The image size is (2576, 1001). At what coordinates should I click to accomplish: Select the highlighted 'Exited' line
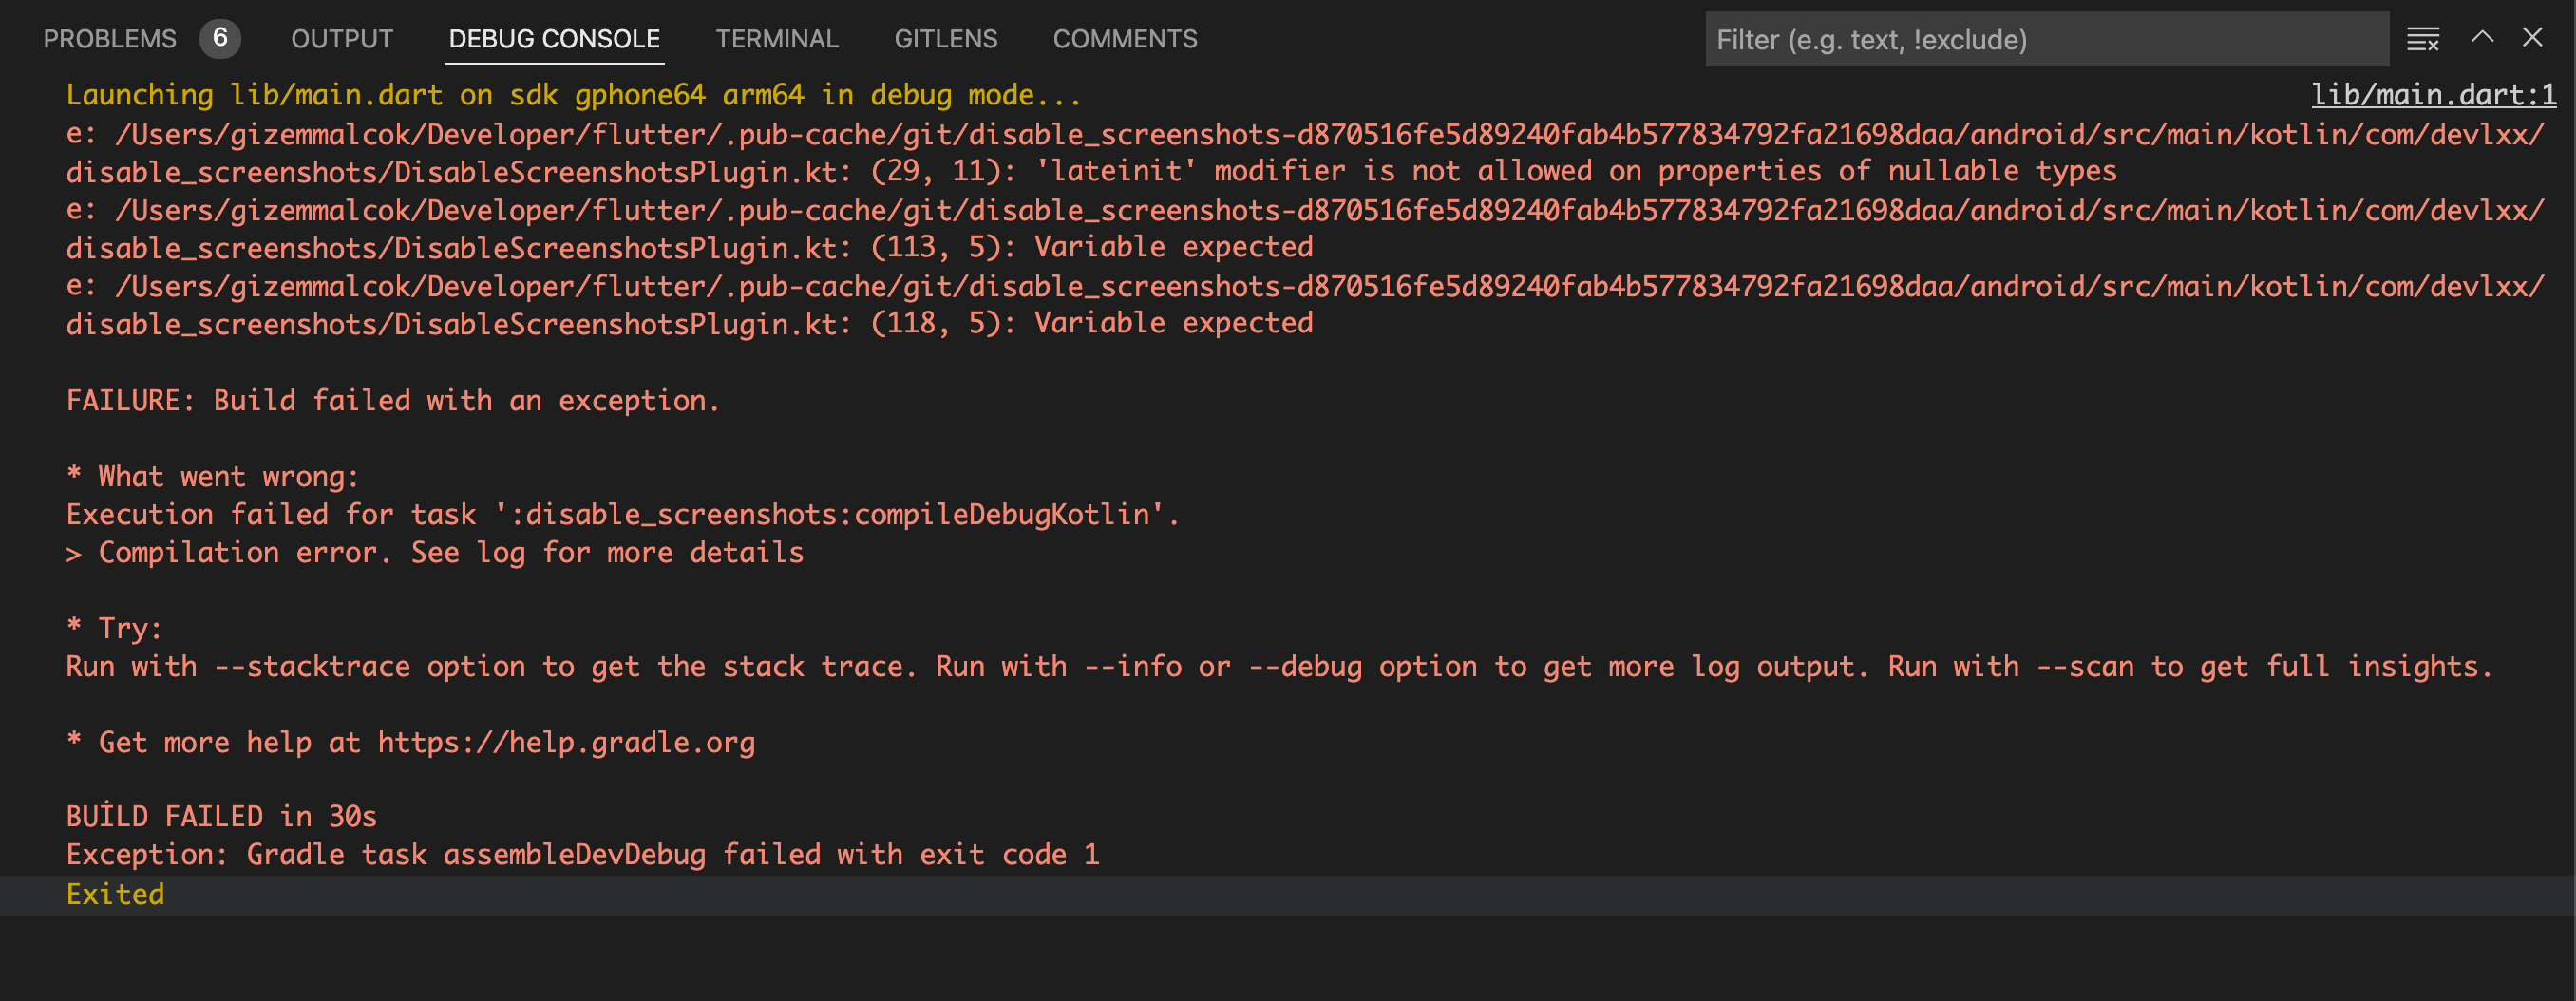[x=1288, y=895]
